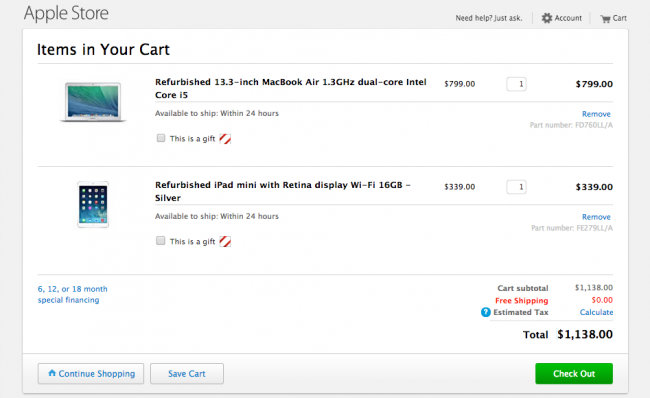This screenshot has width=650, height=398.
Task: Click the Estimated Tax help question icon
Action: click(485, 312)
